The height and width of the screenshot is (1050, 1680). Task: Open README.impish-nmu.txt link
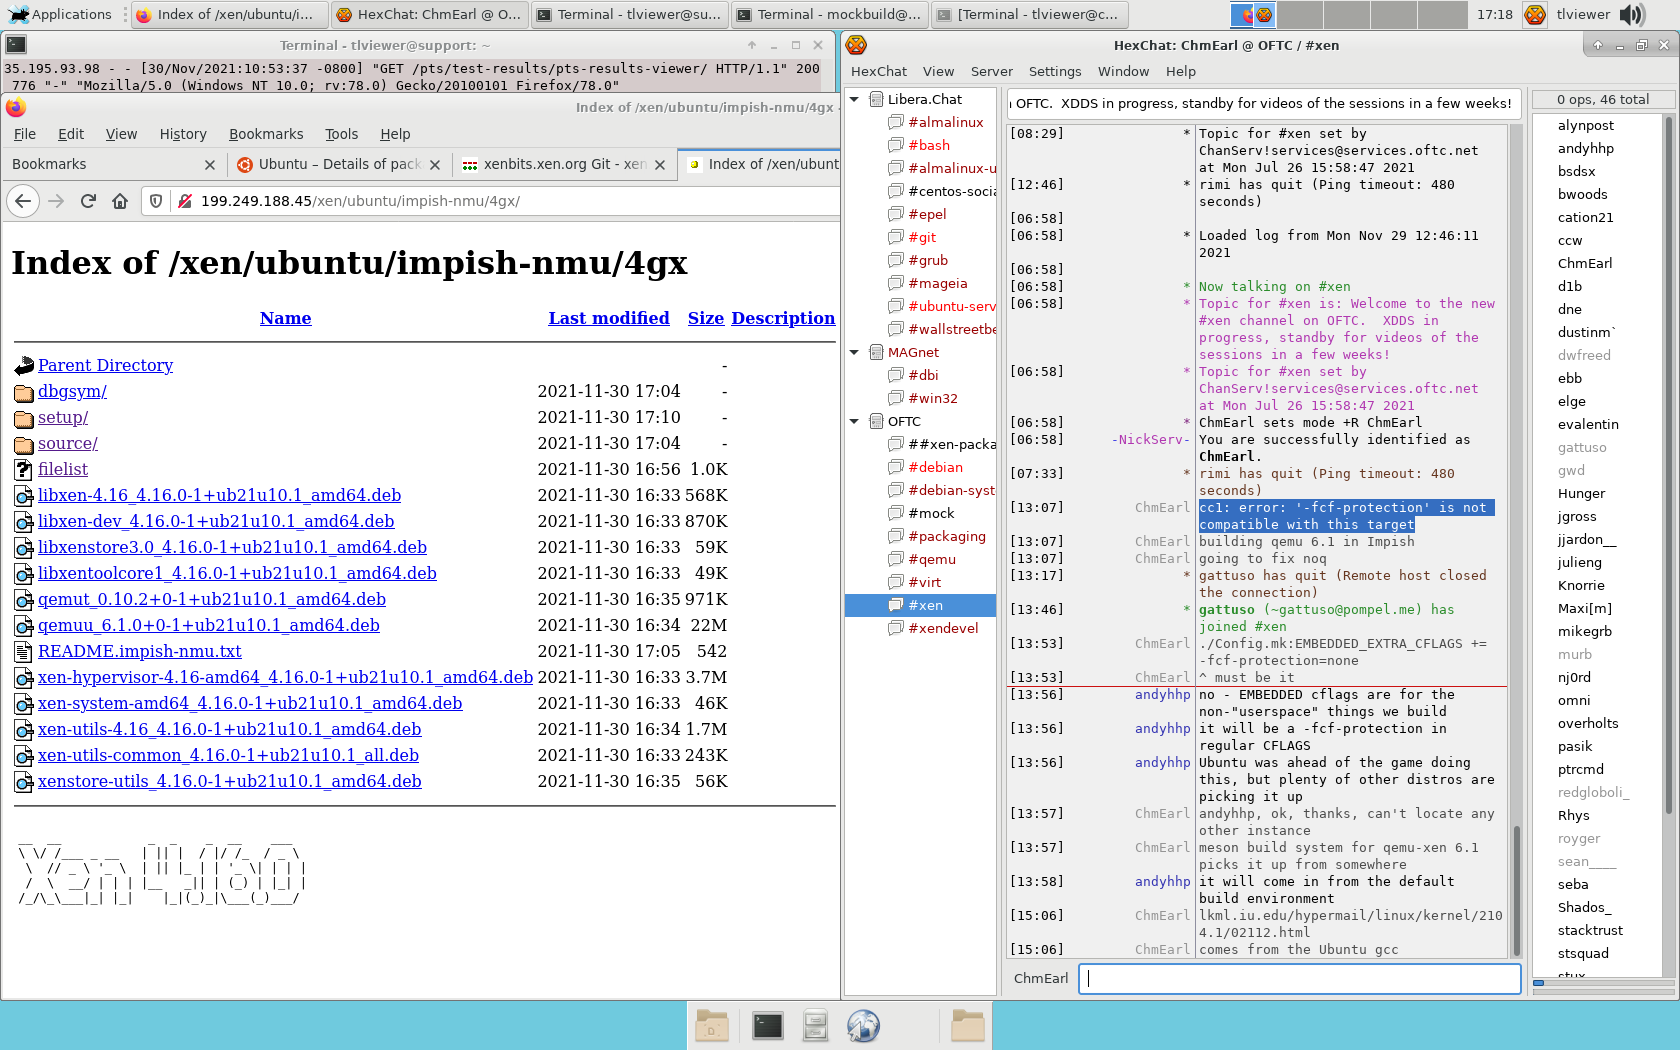click(x=139, y=651)
